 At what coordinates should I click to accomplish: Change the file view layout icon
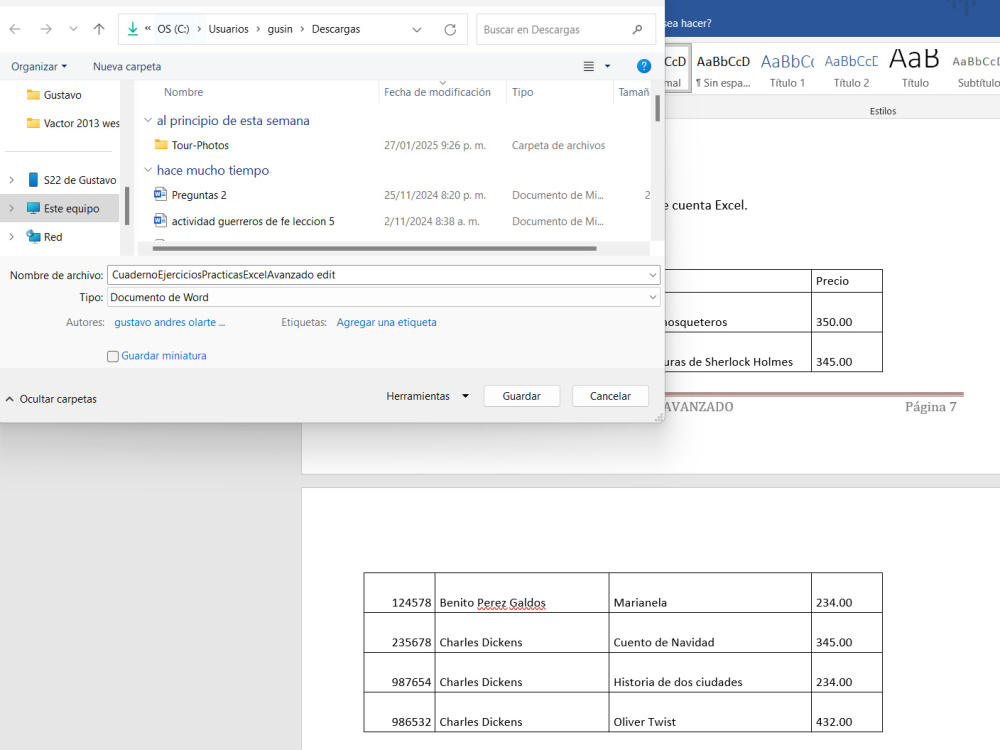pyautogui.click(x=589, y=66)
